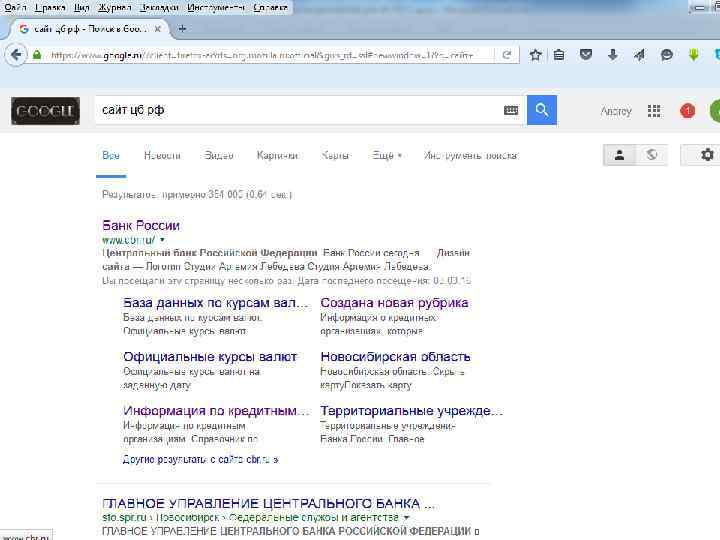
Task: Switch to the Новости tab
Action: click(x=162, y=155)
